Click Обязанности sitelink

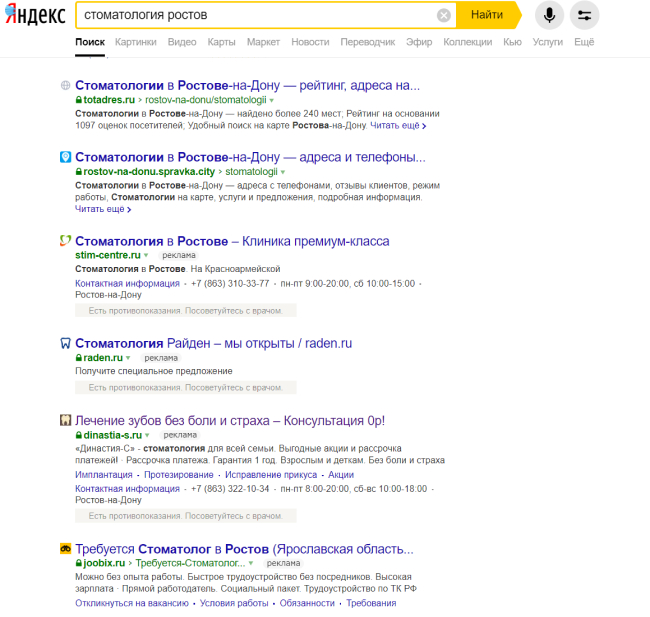pyautogui.click(x=307, y=603)
